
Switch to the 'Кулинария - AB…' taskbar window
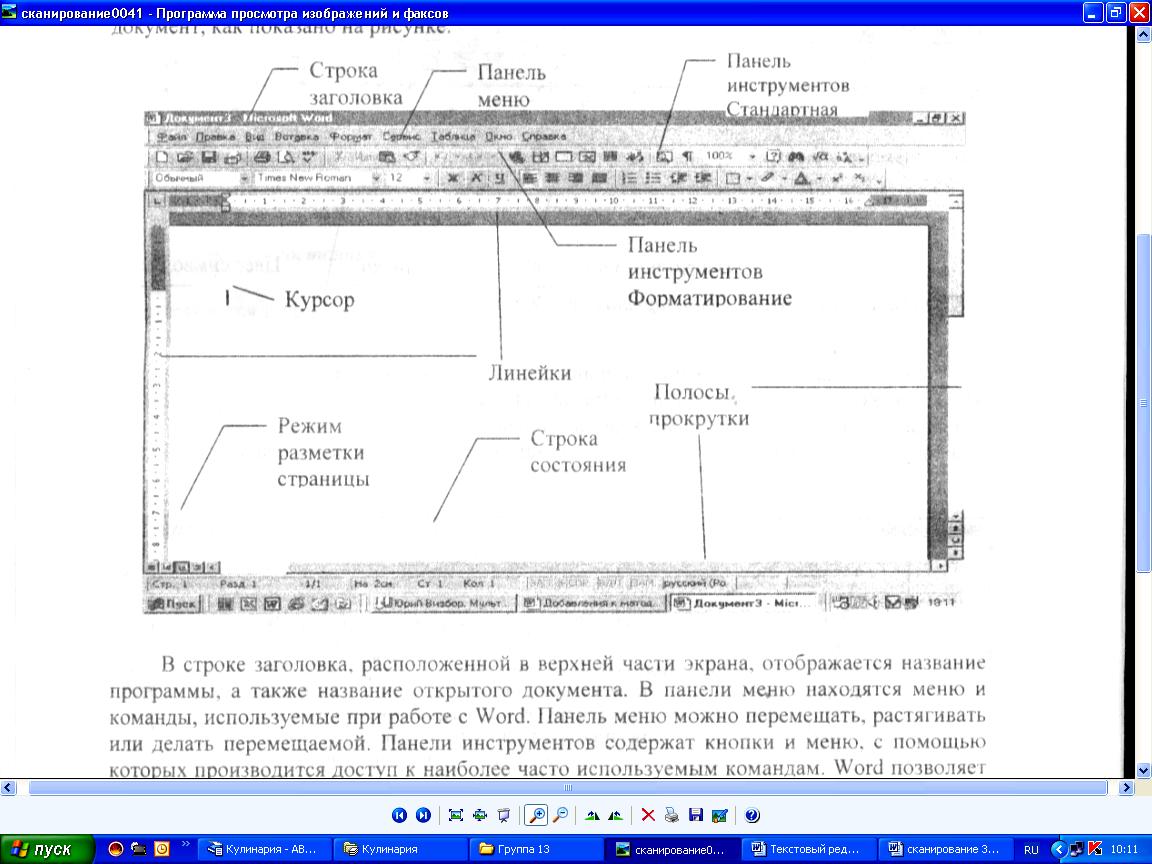pos(263,849)
